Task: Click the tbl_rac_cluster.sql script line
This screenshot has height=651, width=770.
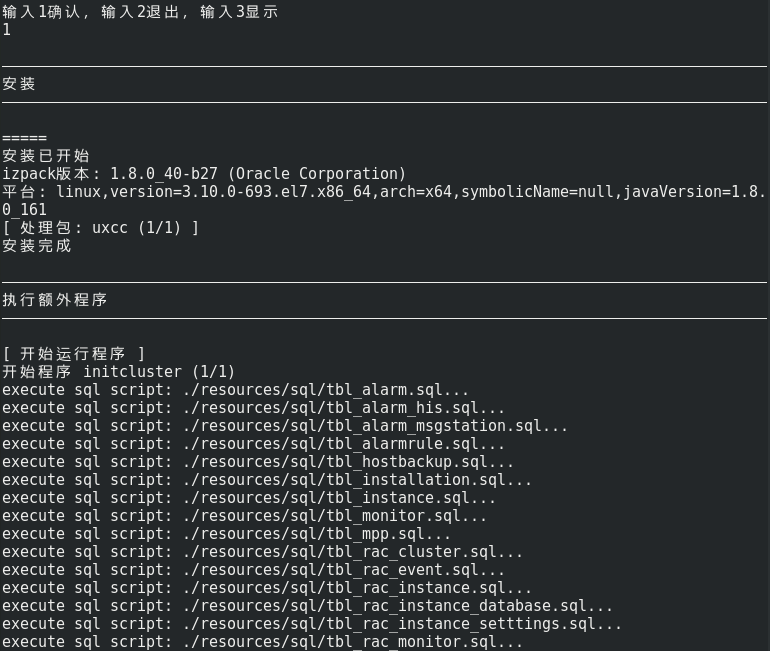Action: coord(262,552)
